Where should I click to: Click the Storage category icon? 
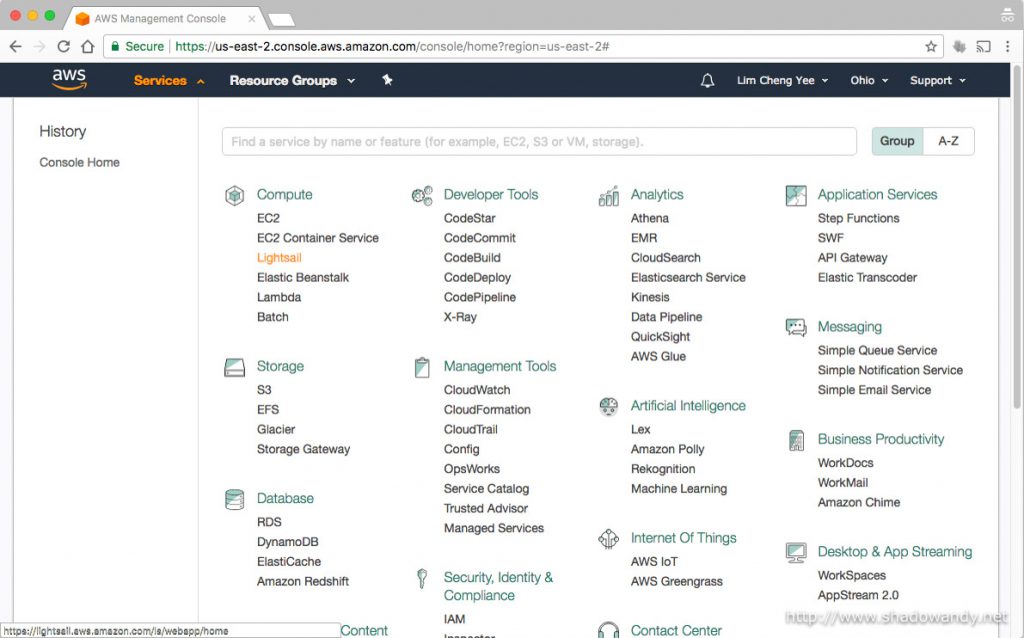234,368
